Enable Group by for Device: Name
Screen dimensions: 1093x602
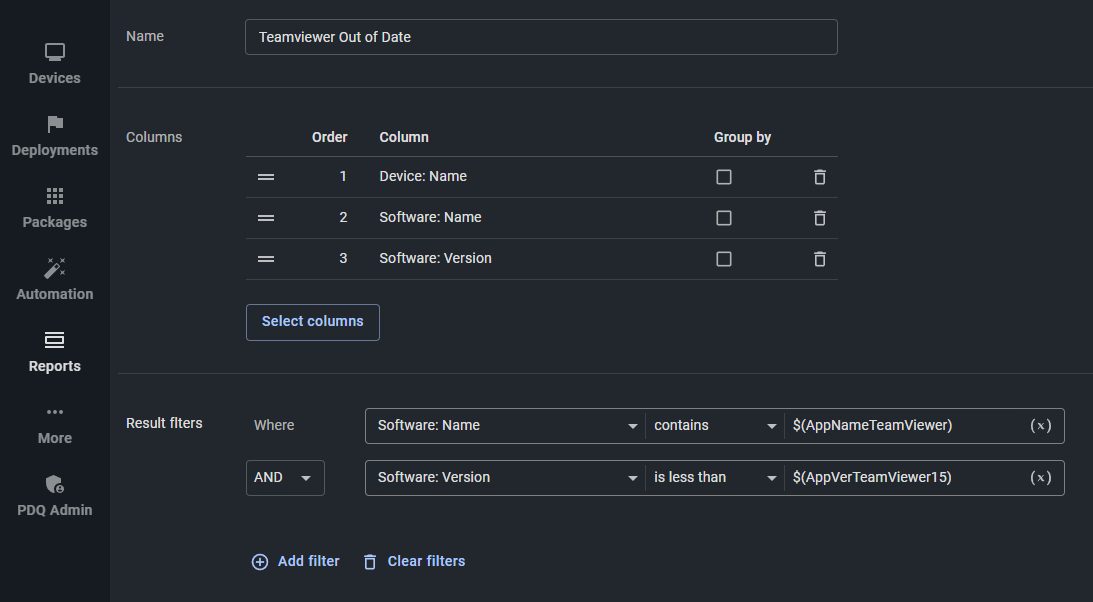point(724,177)
